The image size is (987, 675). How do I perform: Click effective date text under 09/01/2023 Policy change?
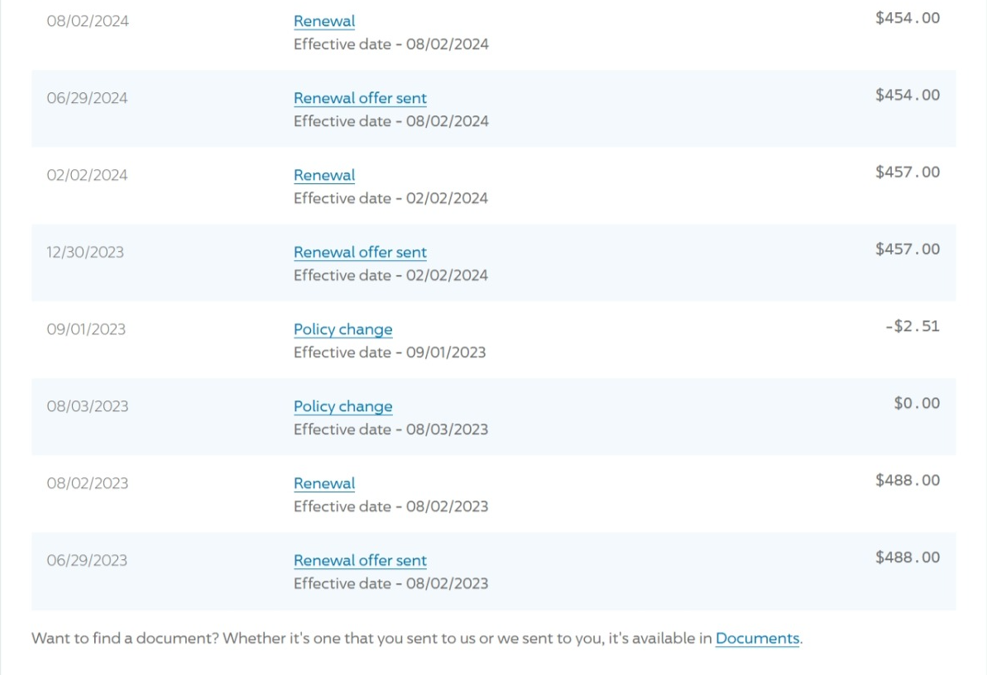[x=390, y=352]
